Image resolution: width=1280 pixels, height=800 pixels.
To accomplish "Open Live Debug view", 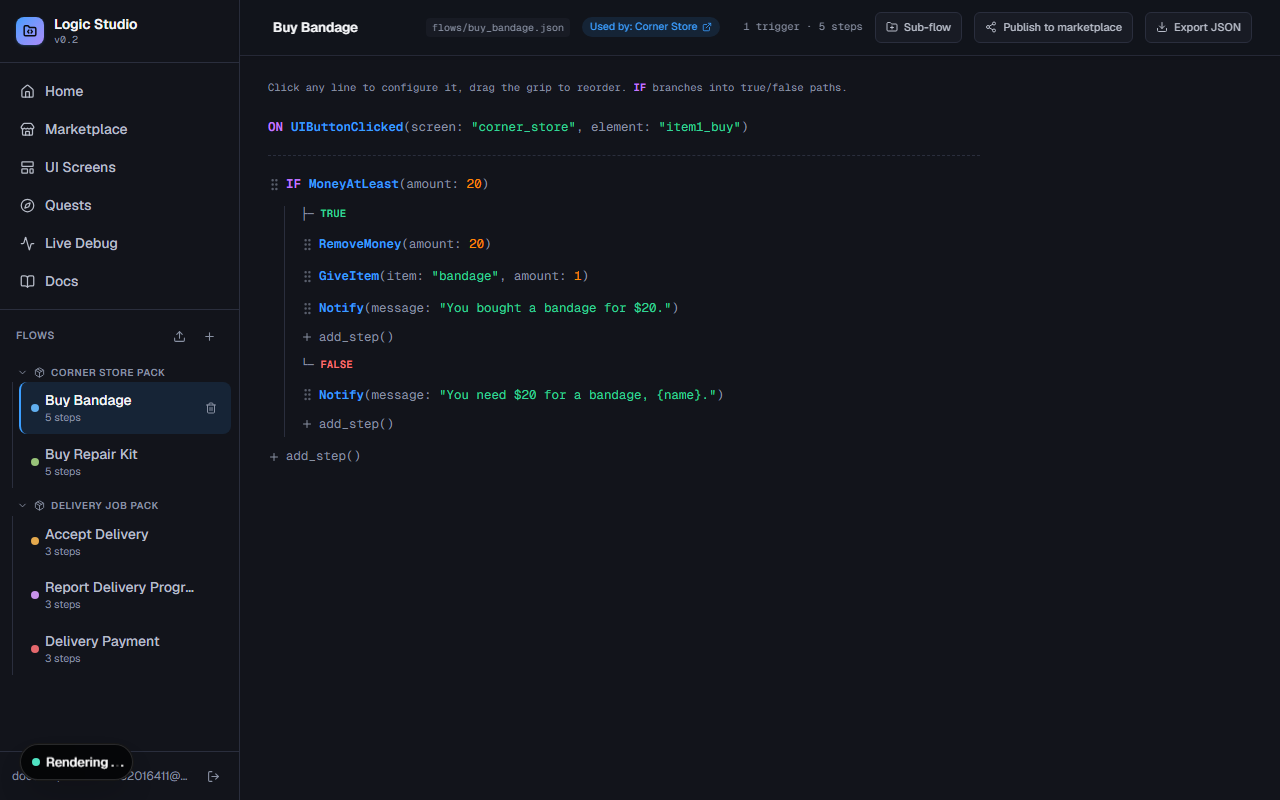I will coord(119,243).
